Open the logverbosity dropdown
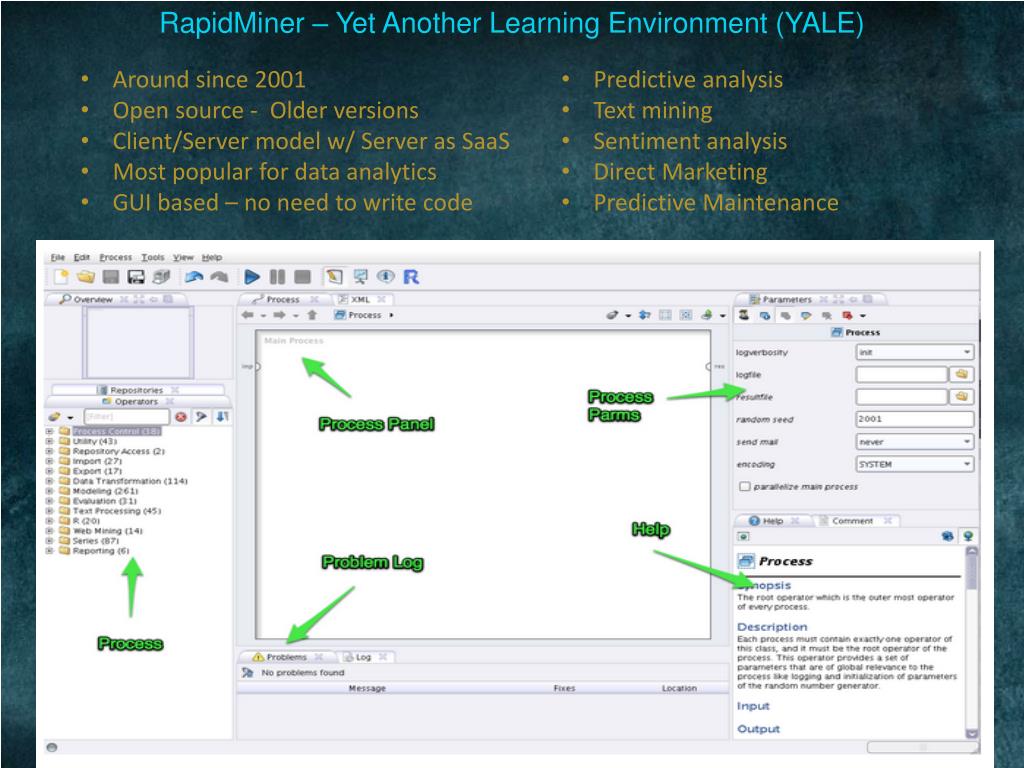The image size is (1024, 768). [914, 352]
